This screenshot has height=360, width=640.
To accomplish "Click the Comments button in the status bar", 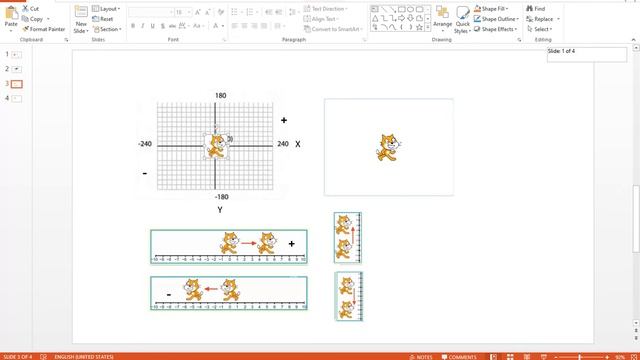I will tap(459, 357).
